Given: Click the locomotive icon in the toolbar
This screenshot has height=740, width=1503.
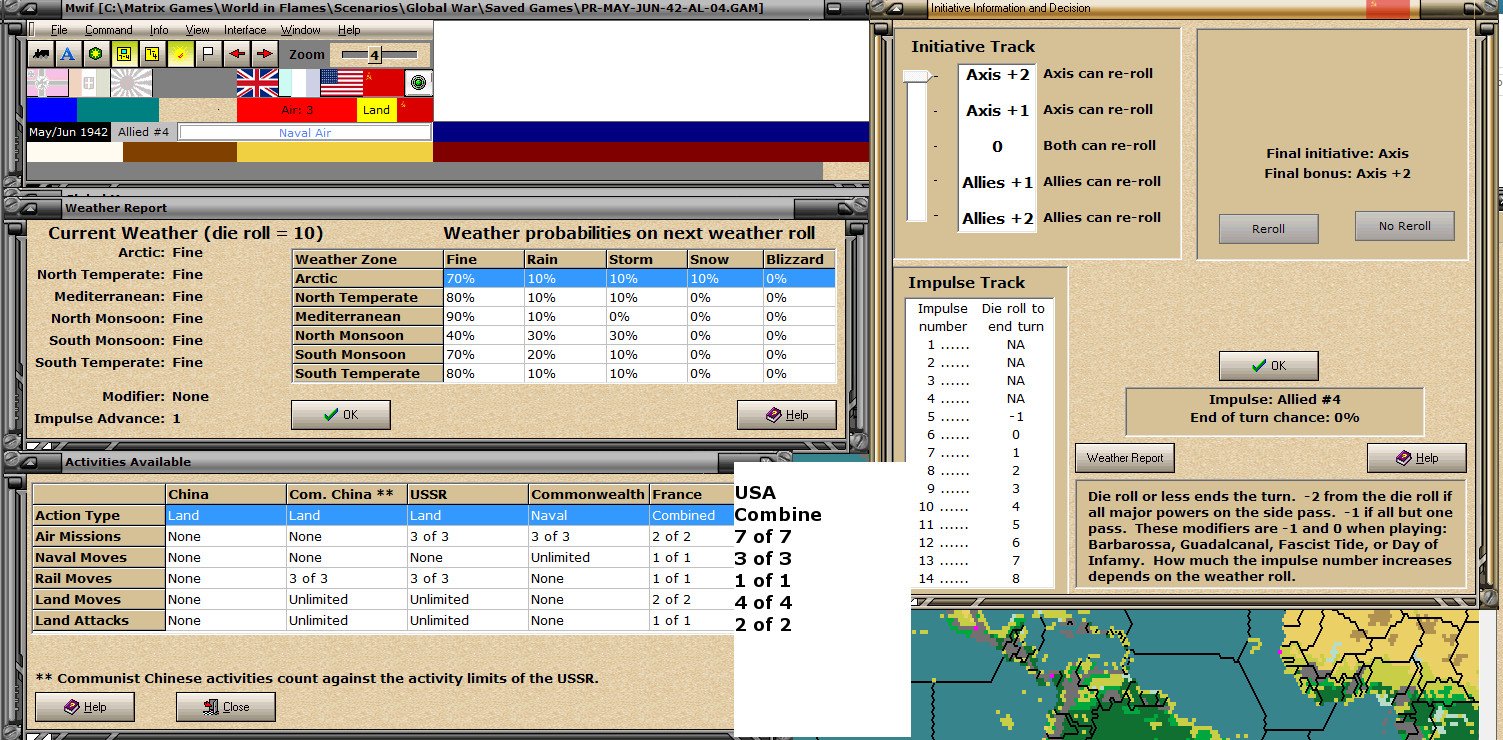Looking at the screenshot, I should pyautogui.click(x=41, y=54).
